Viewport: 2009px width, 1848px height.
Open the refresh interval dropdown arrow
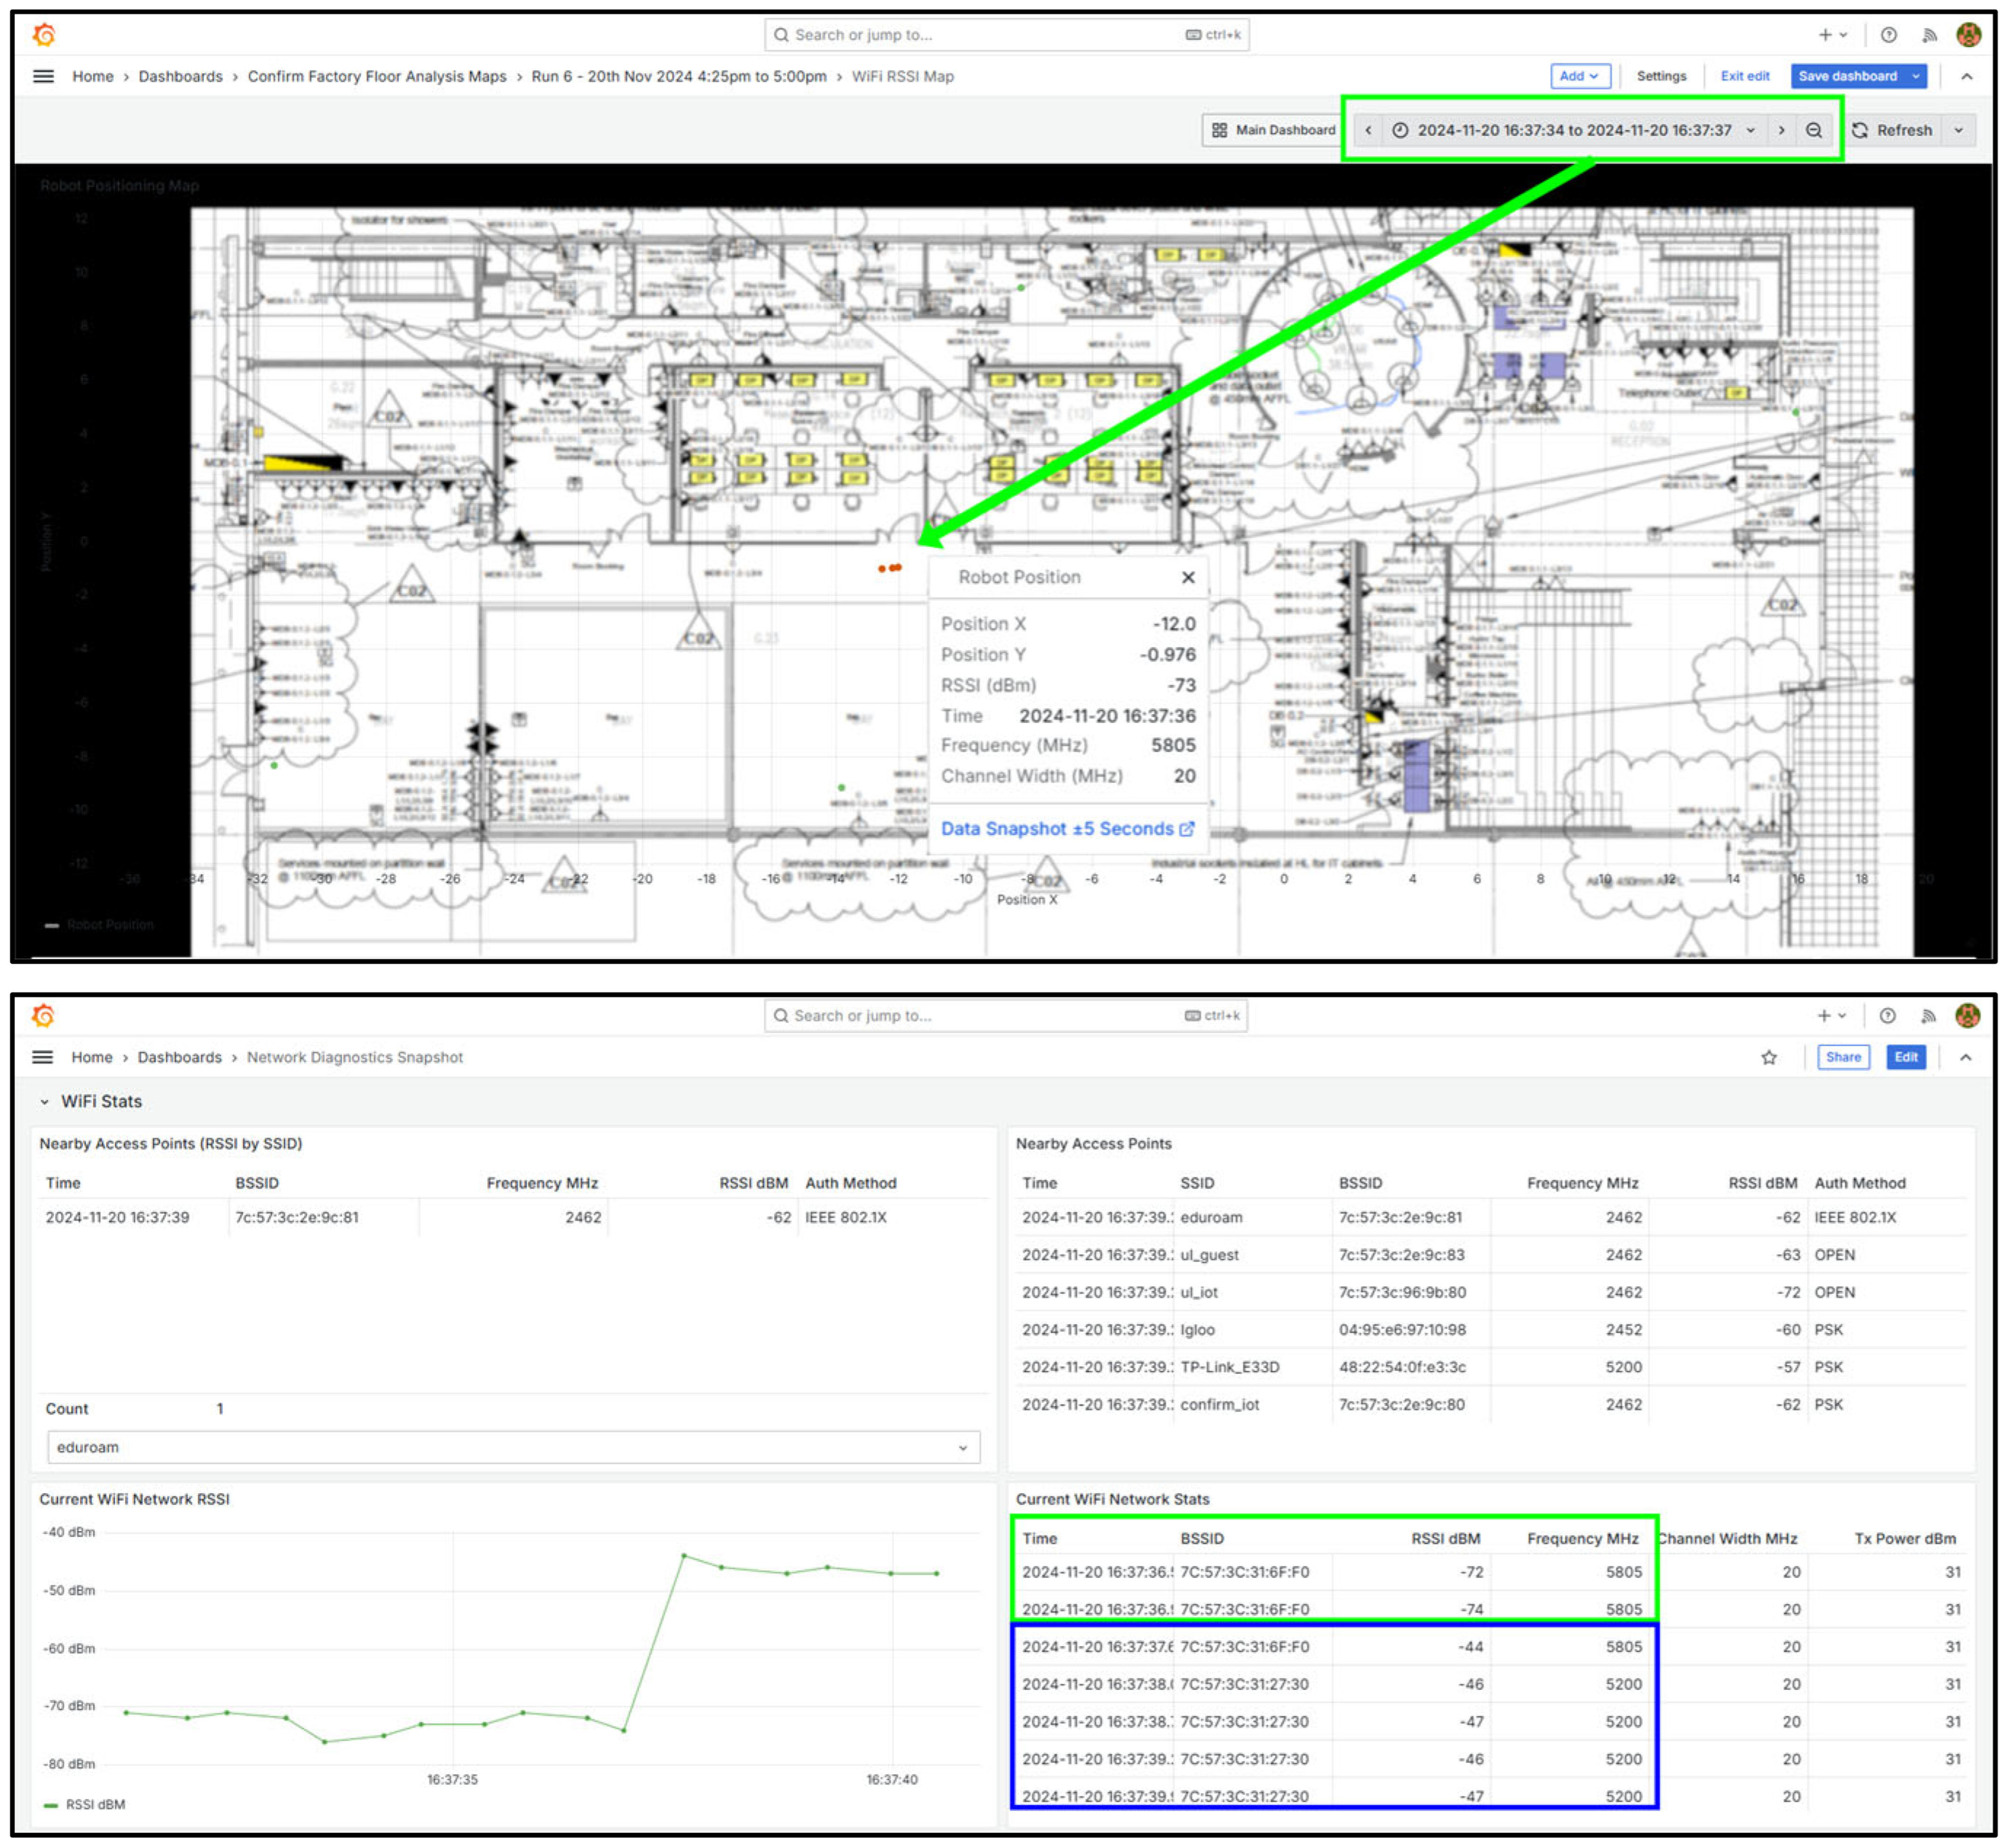coord(1958,130)
